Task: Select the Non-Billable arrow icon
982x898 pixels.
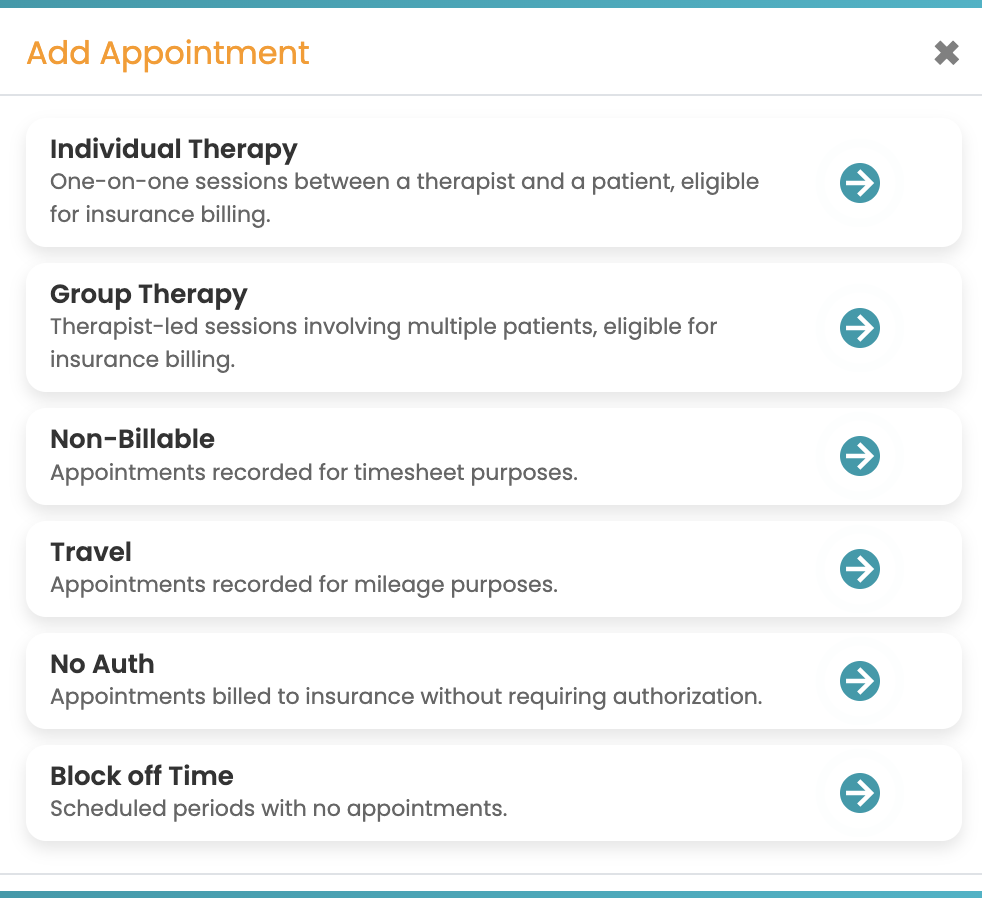Action: (x=859, y=456)
